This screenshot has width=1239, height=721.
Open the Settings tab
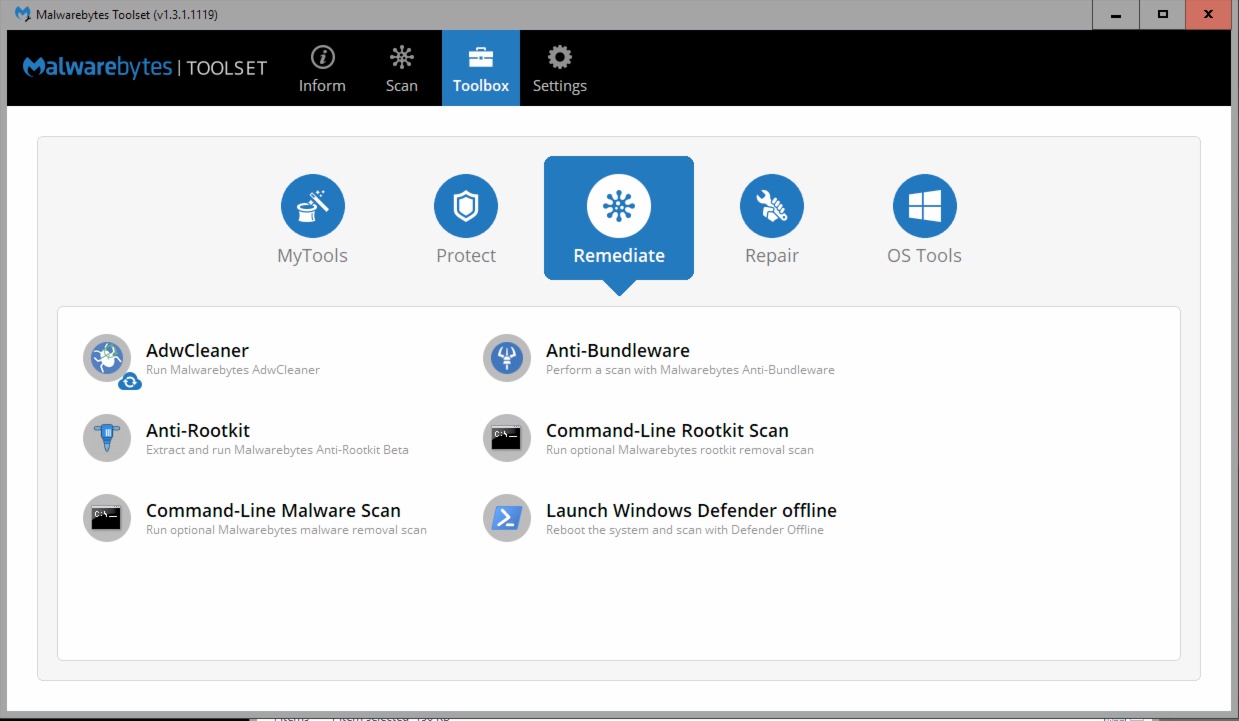tap(559, 68)
